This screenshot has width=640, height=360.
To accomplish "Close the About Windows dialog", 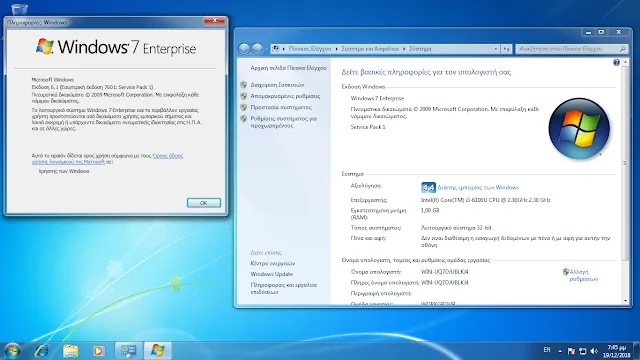I will tap(214, 20).
